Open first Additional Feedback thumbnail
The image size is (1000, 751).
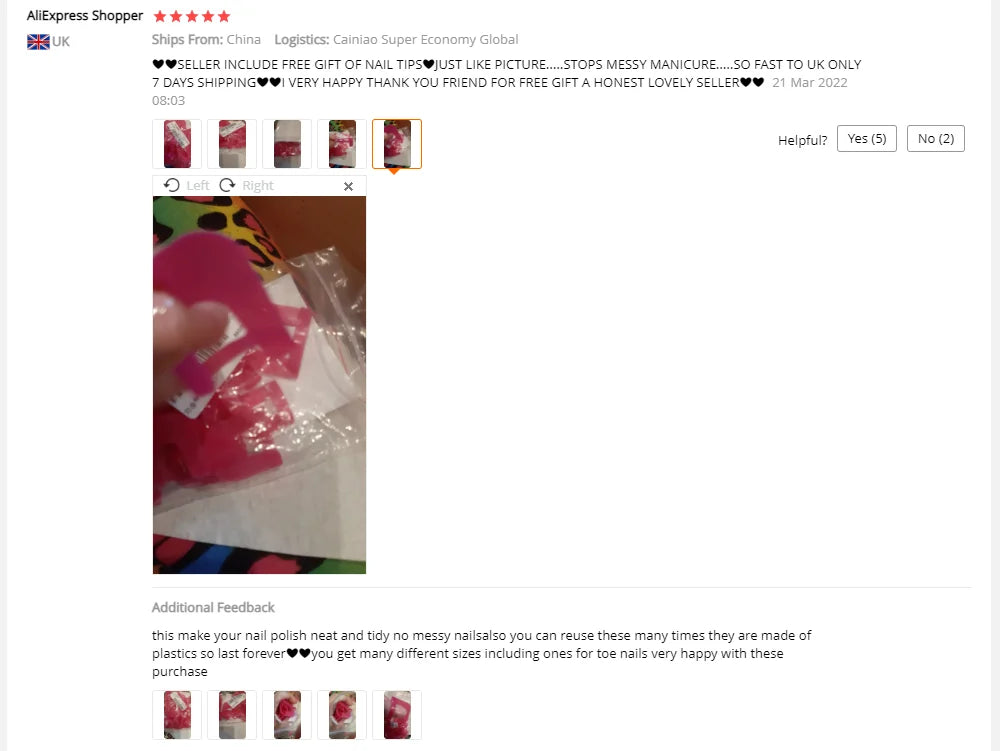177,715
